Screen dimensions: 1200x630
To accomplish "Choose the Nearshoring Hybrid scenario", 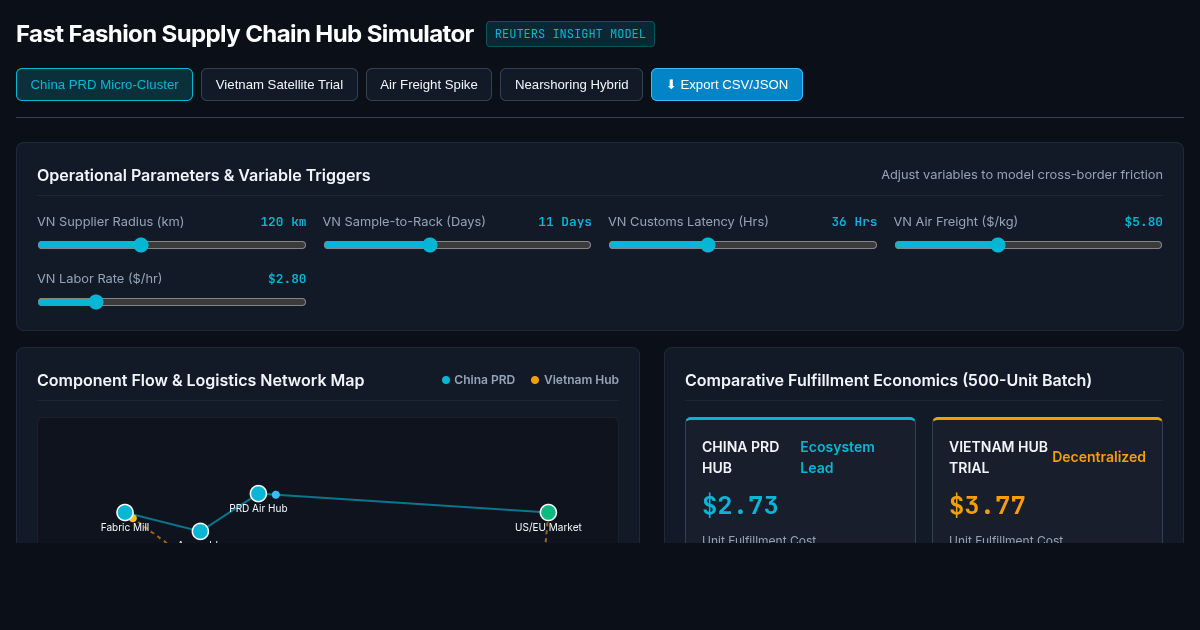I will (x=571, y=85).
